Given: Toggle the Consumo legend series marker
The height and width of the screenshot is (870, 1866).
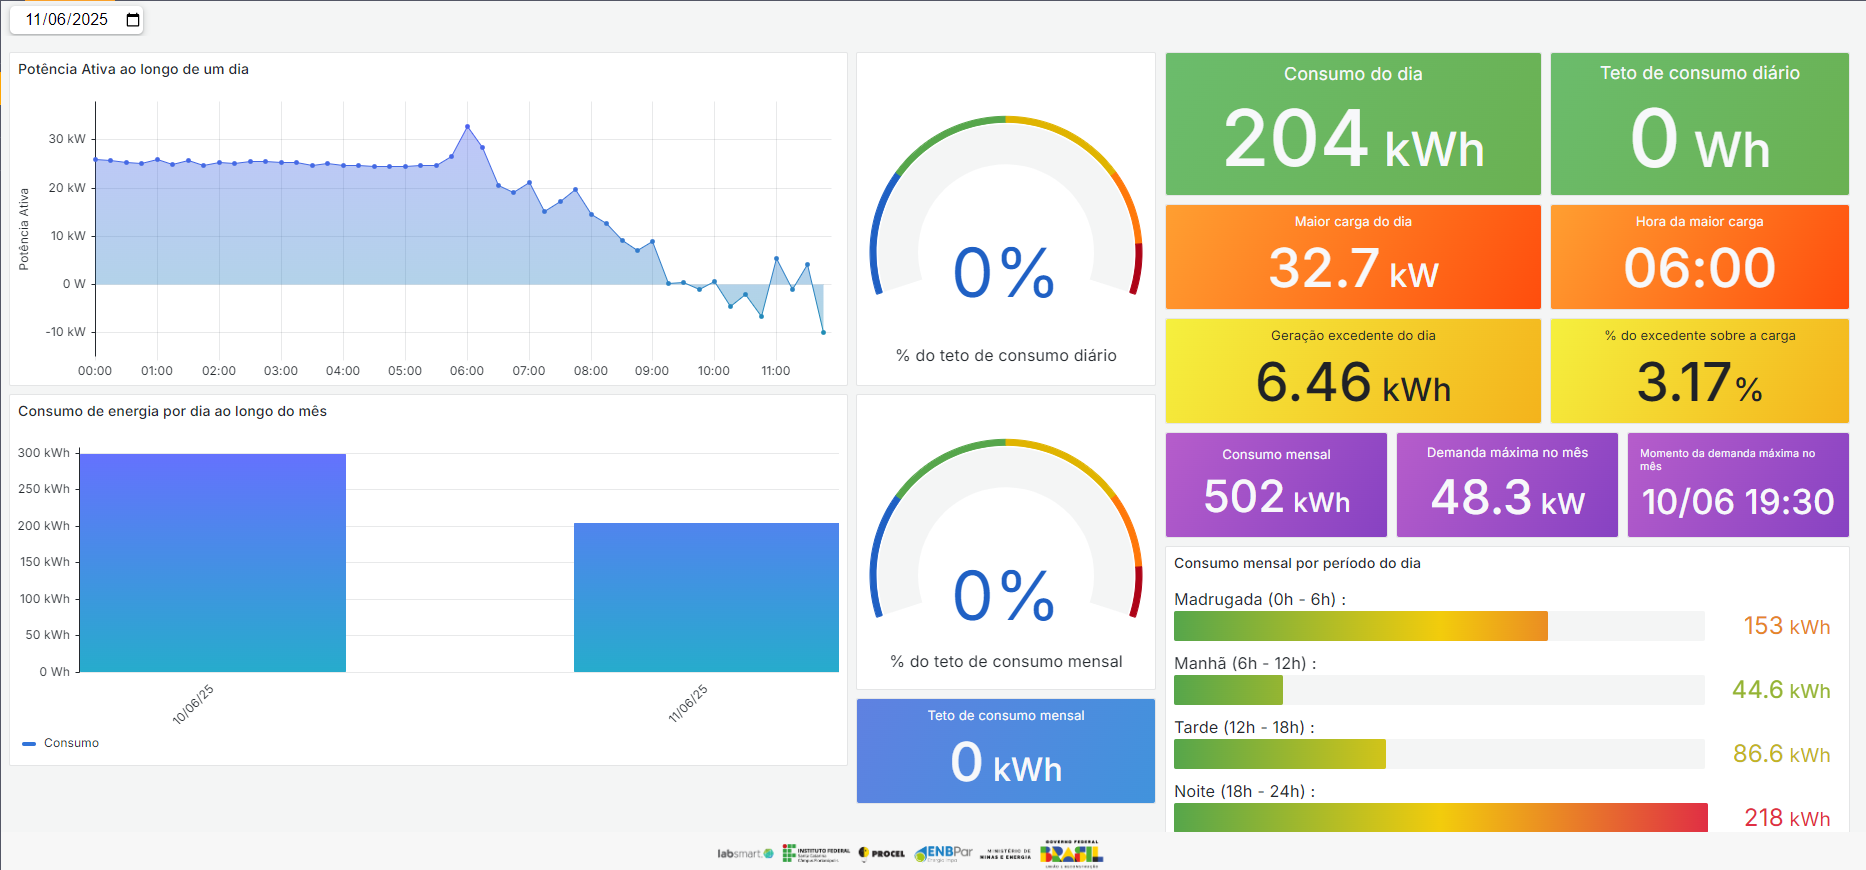Looking at the screenshot, I should point(30,743).
